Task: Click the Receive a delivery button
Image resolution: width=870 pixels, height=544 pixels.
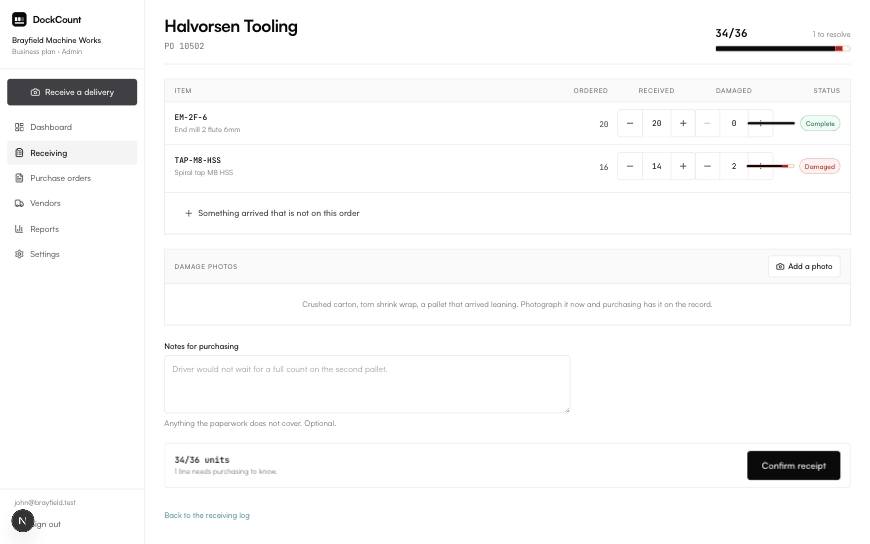Action: (x=72, y=92)
